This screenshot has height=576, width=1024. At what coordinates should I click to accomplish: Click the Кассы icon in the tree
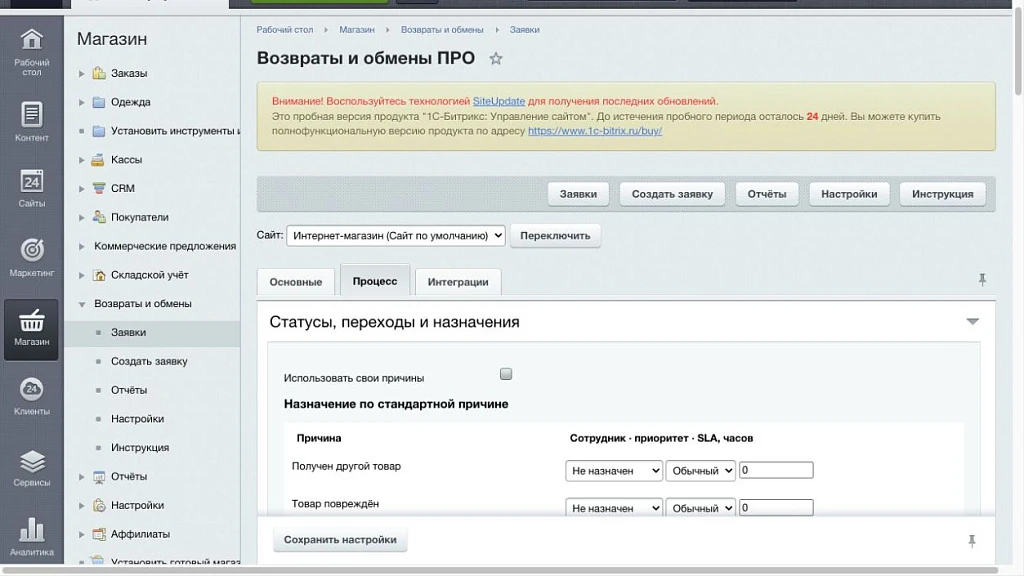click(98, 159)
